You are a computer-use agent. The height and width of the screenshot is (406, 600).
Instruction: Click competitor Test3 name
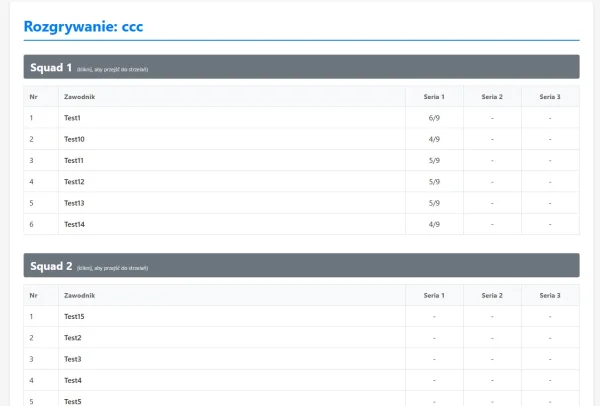click(x=72, y=359)
